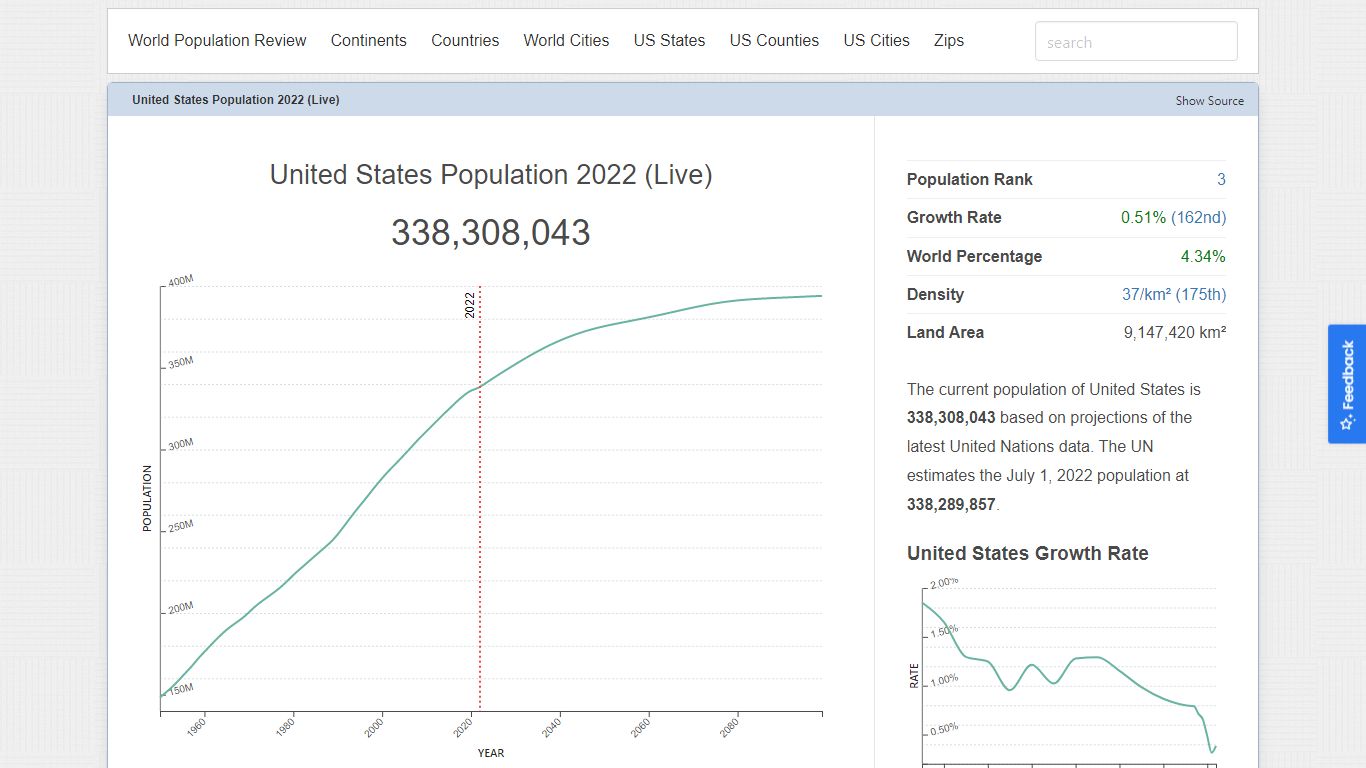Image resolution: width=1366 pixels, height=768 pixels.
Task: Go to World Cities page
Action: tap(566, 41)
